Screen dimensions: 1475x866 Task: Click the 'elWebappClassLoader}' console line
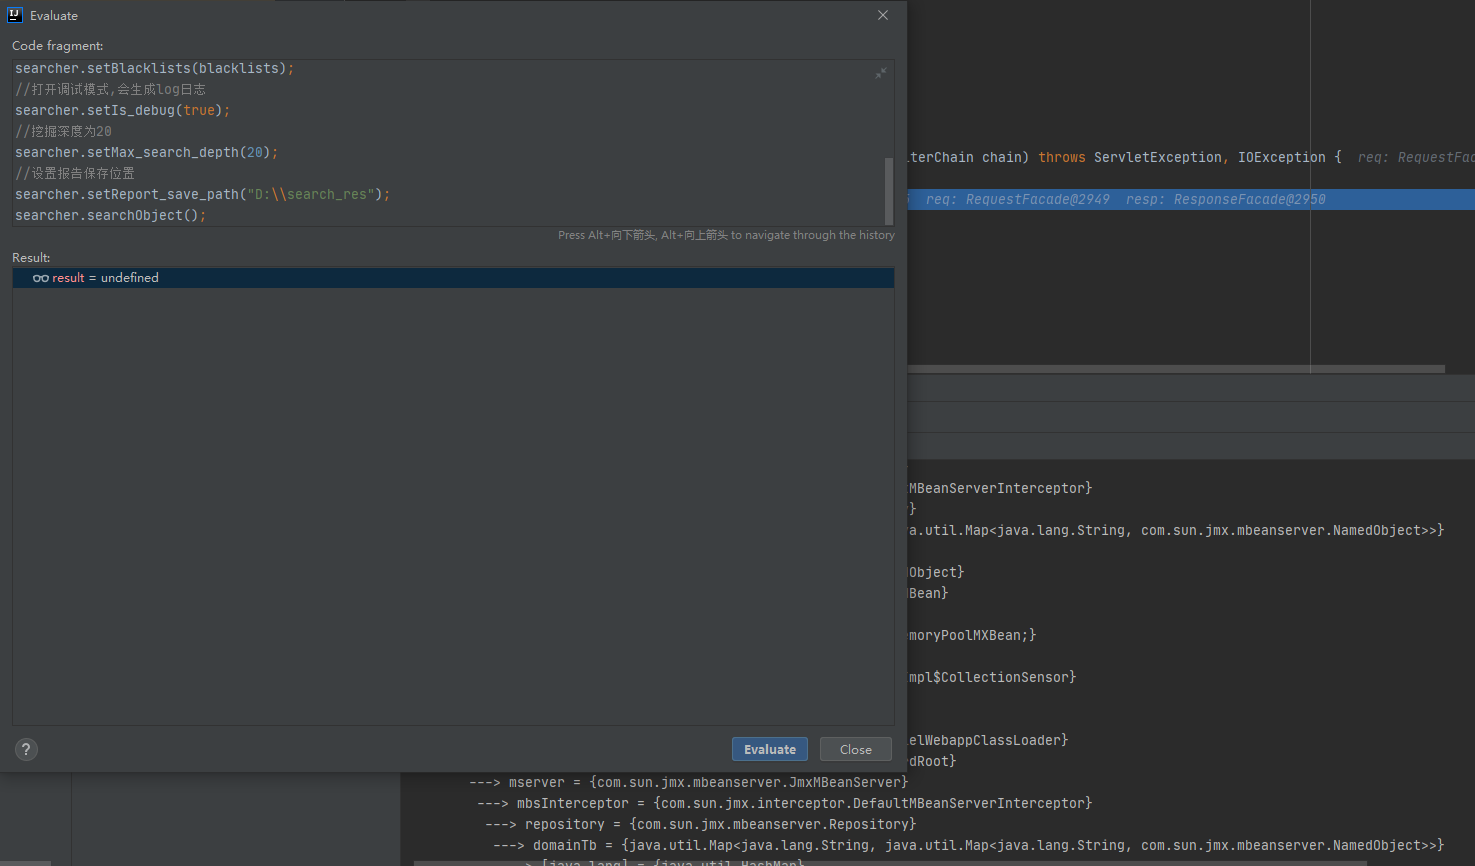[988, 740]
